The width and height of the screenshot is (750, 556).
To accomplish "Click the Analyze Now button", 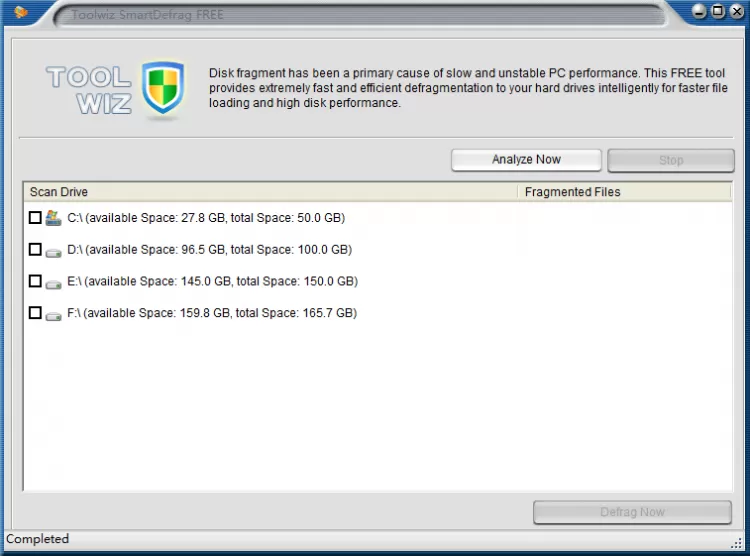I will pos(526,160).
